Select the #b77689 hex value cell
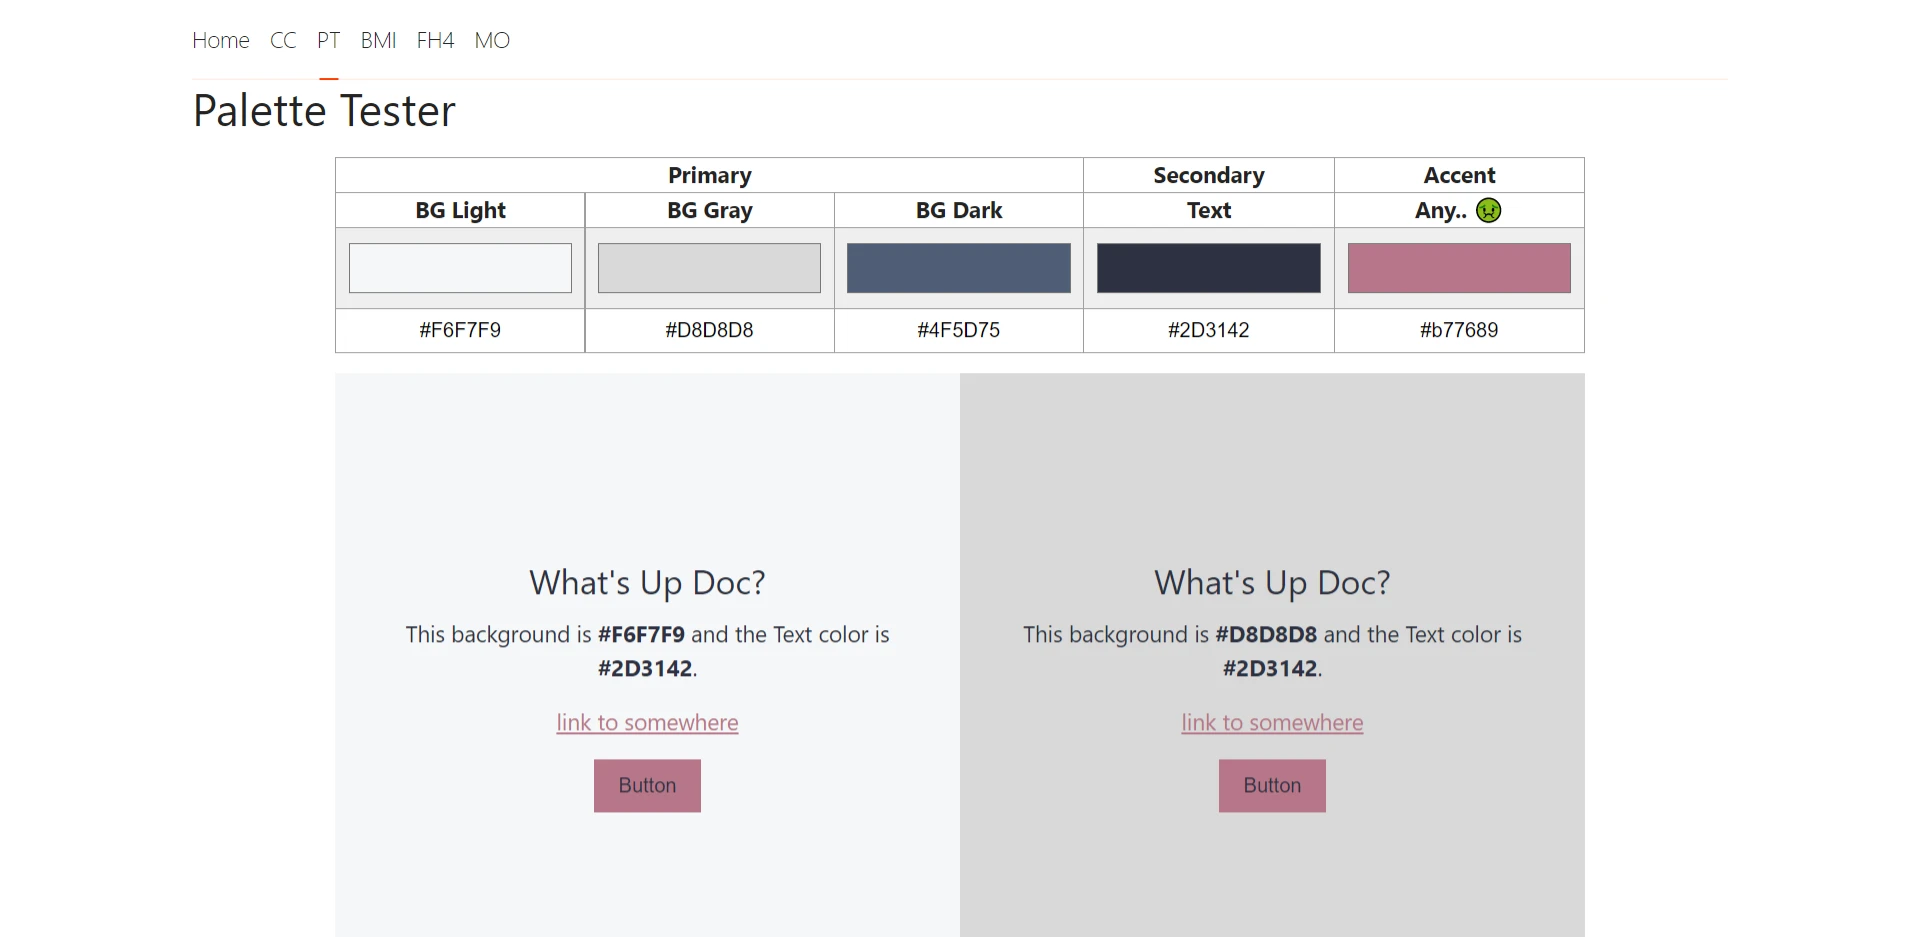 click(x=1459, y=330)
